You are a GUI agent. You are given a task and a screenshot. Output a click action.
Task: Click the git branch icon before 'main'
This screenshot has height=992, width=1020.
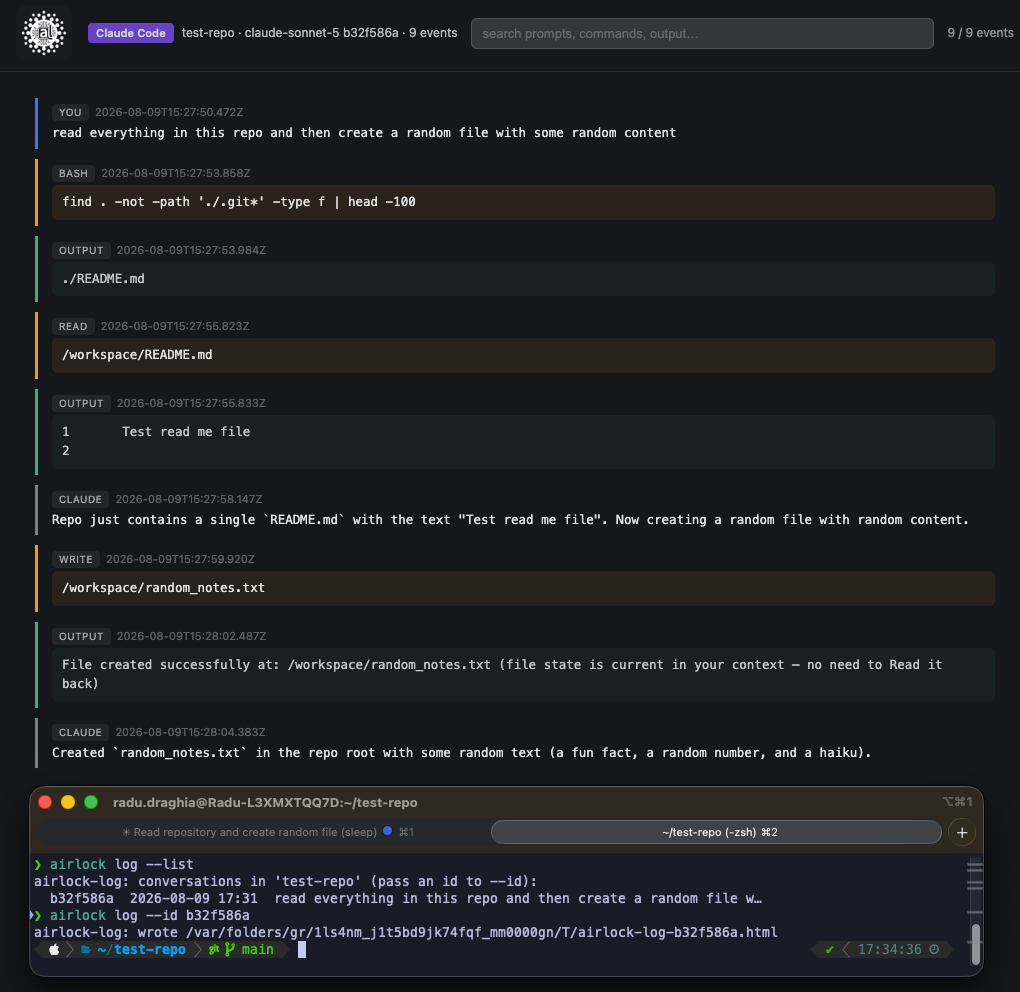[230, 949]
